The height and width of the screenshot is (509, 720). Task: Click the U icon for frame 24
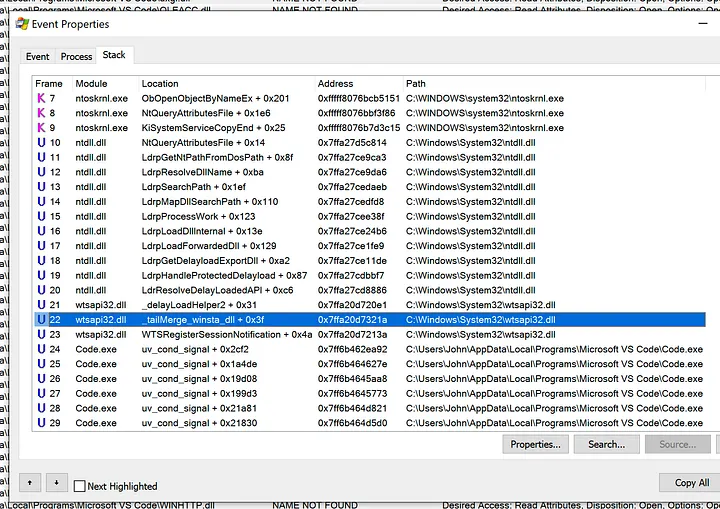click(41, 349)
